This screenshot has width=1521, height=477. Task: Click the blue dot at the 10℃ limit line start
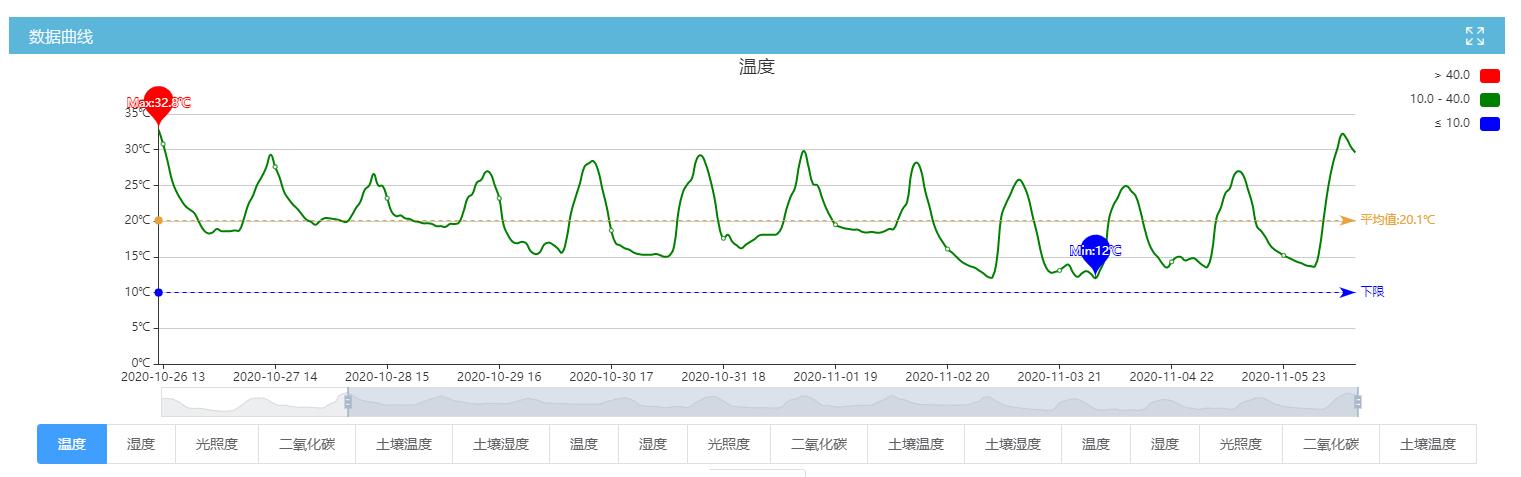158,292
